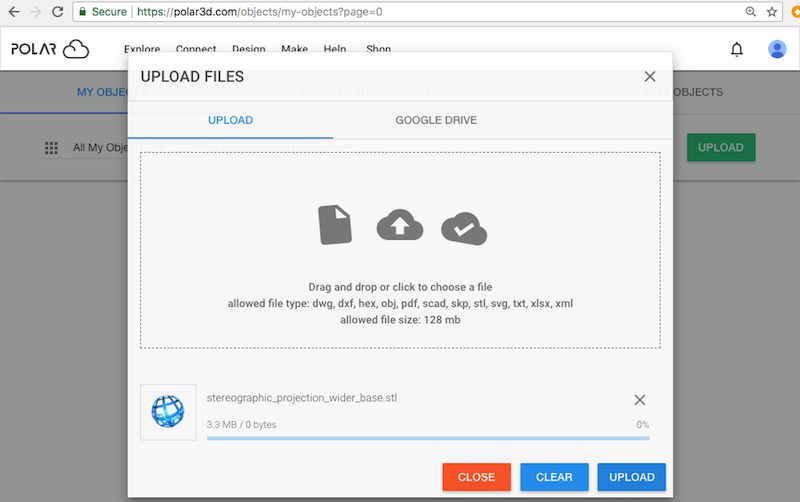Click the browser address bar URL
Viewport: 800px width, 502px height.
[260, 12]
